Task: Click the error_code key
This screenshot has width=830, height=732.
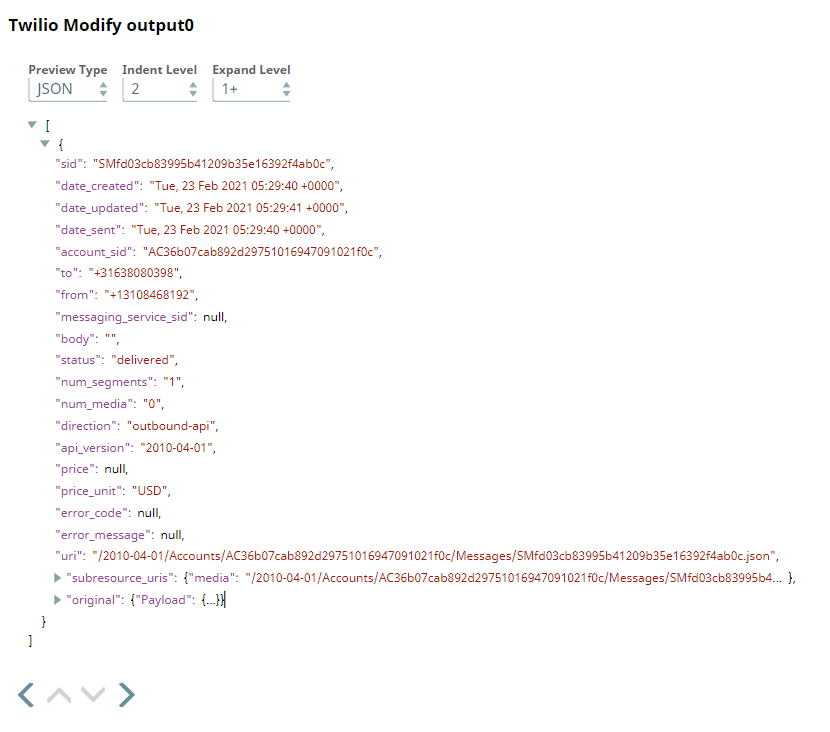Action: click(x=93, y=513)
